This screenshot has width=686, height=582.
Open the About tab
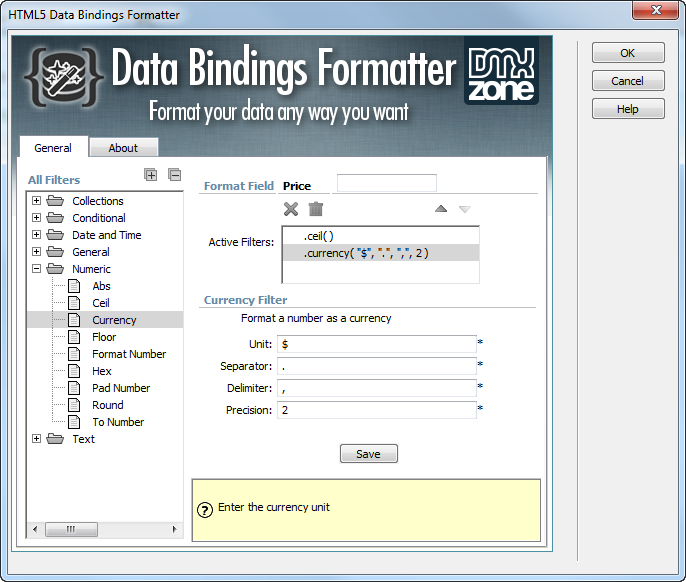pyautogui.click(x=123, y=148)
